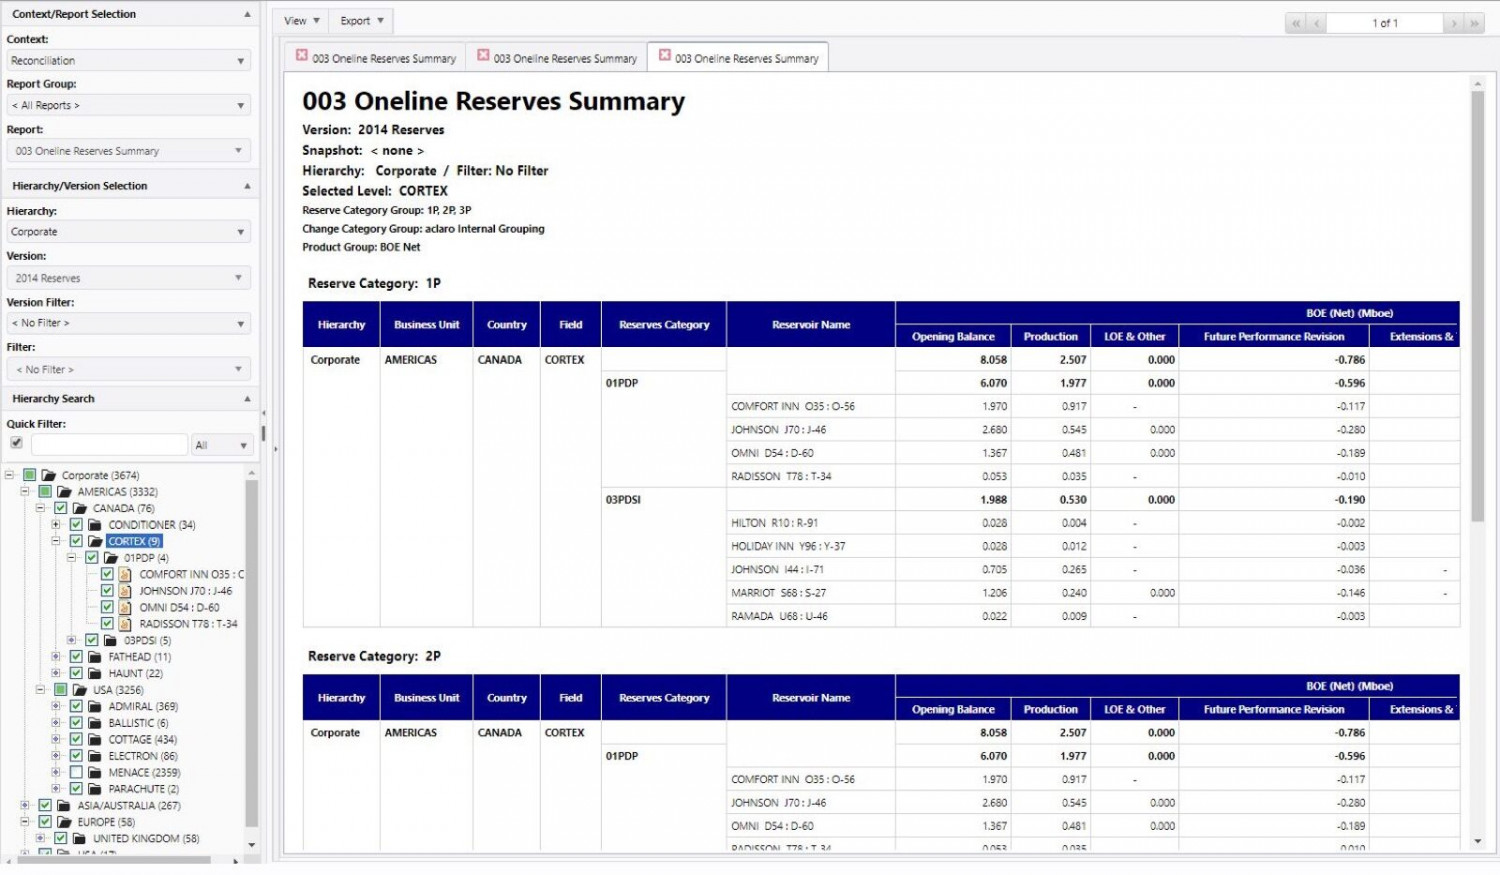Screen dimensions: 1500x875
Task: Click the next page arrow icon
Action: [1454, 23]
